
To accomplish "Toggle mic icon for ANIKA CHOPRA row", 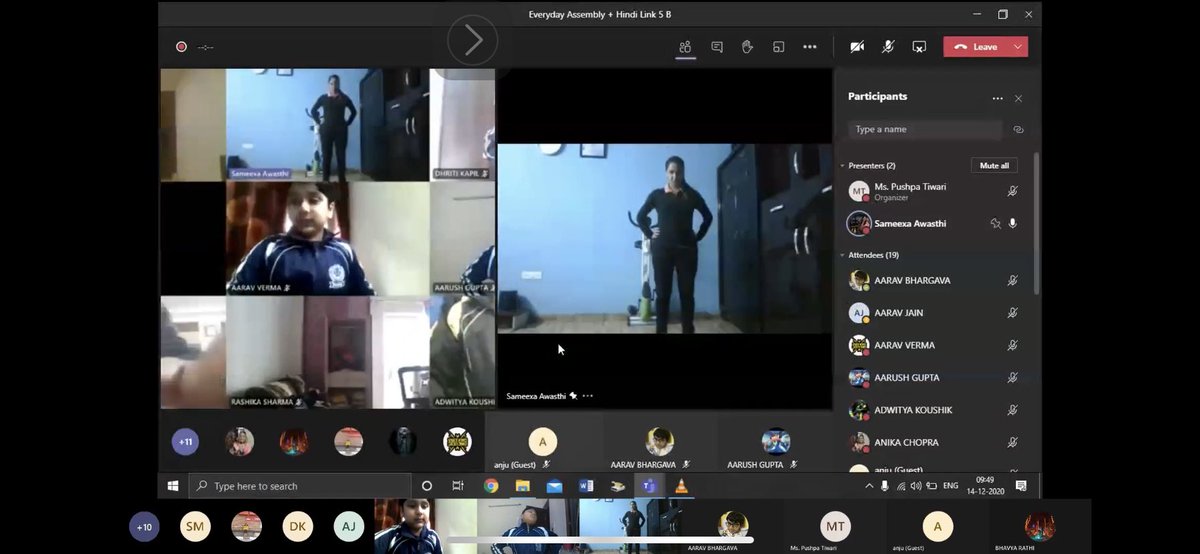I will click(1012, 442).
